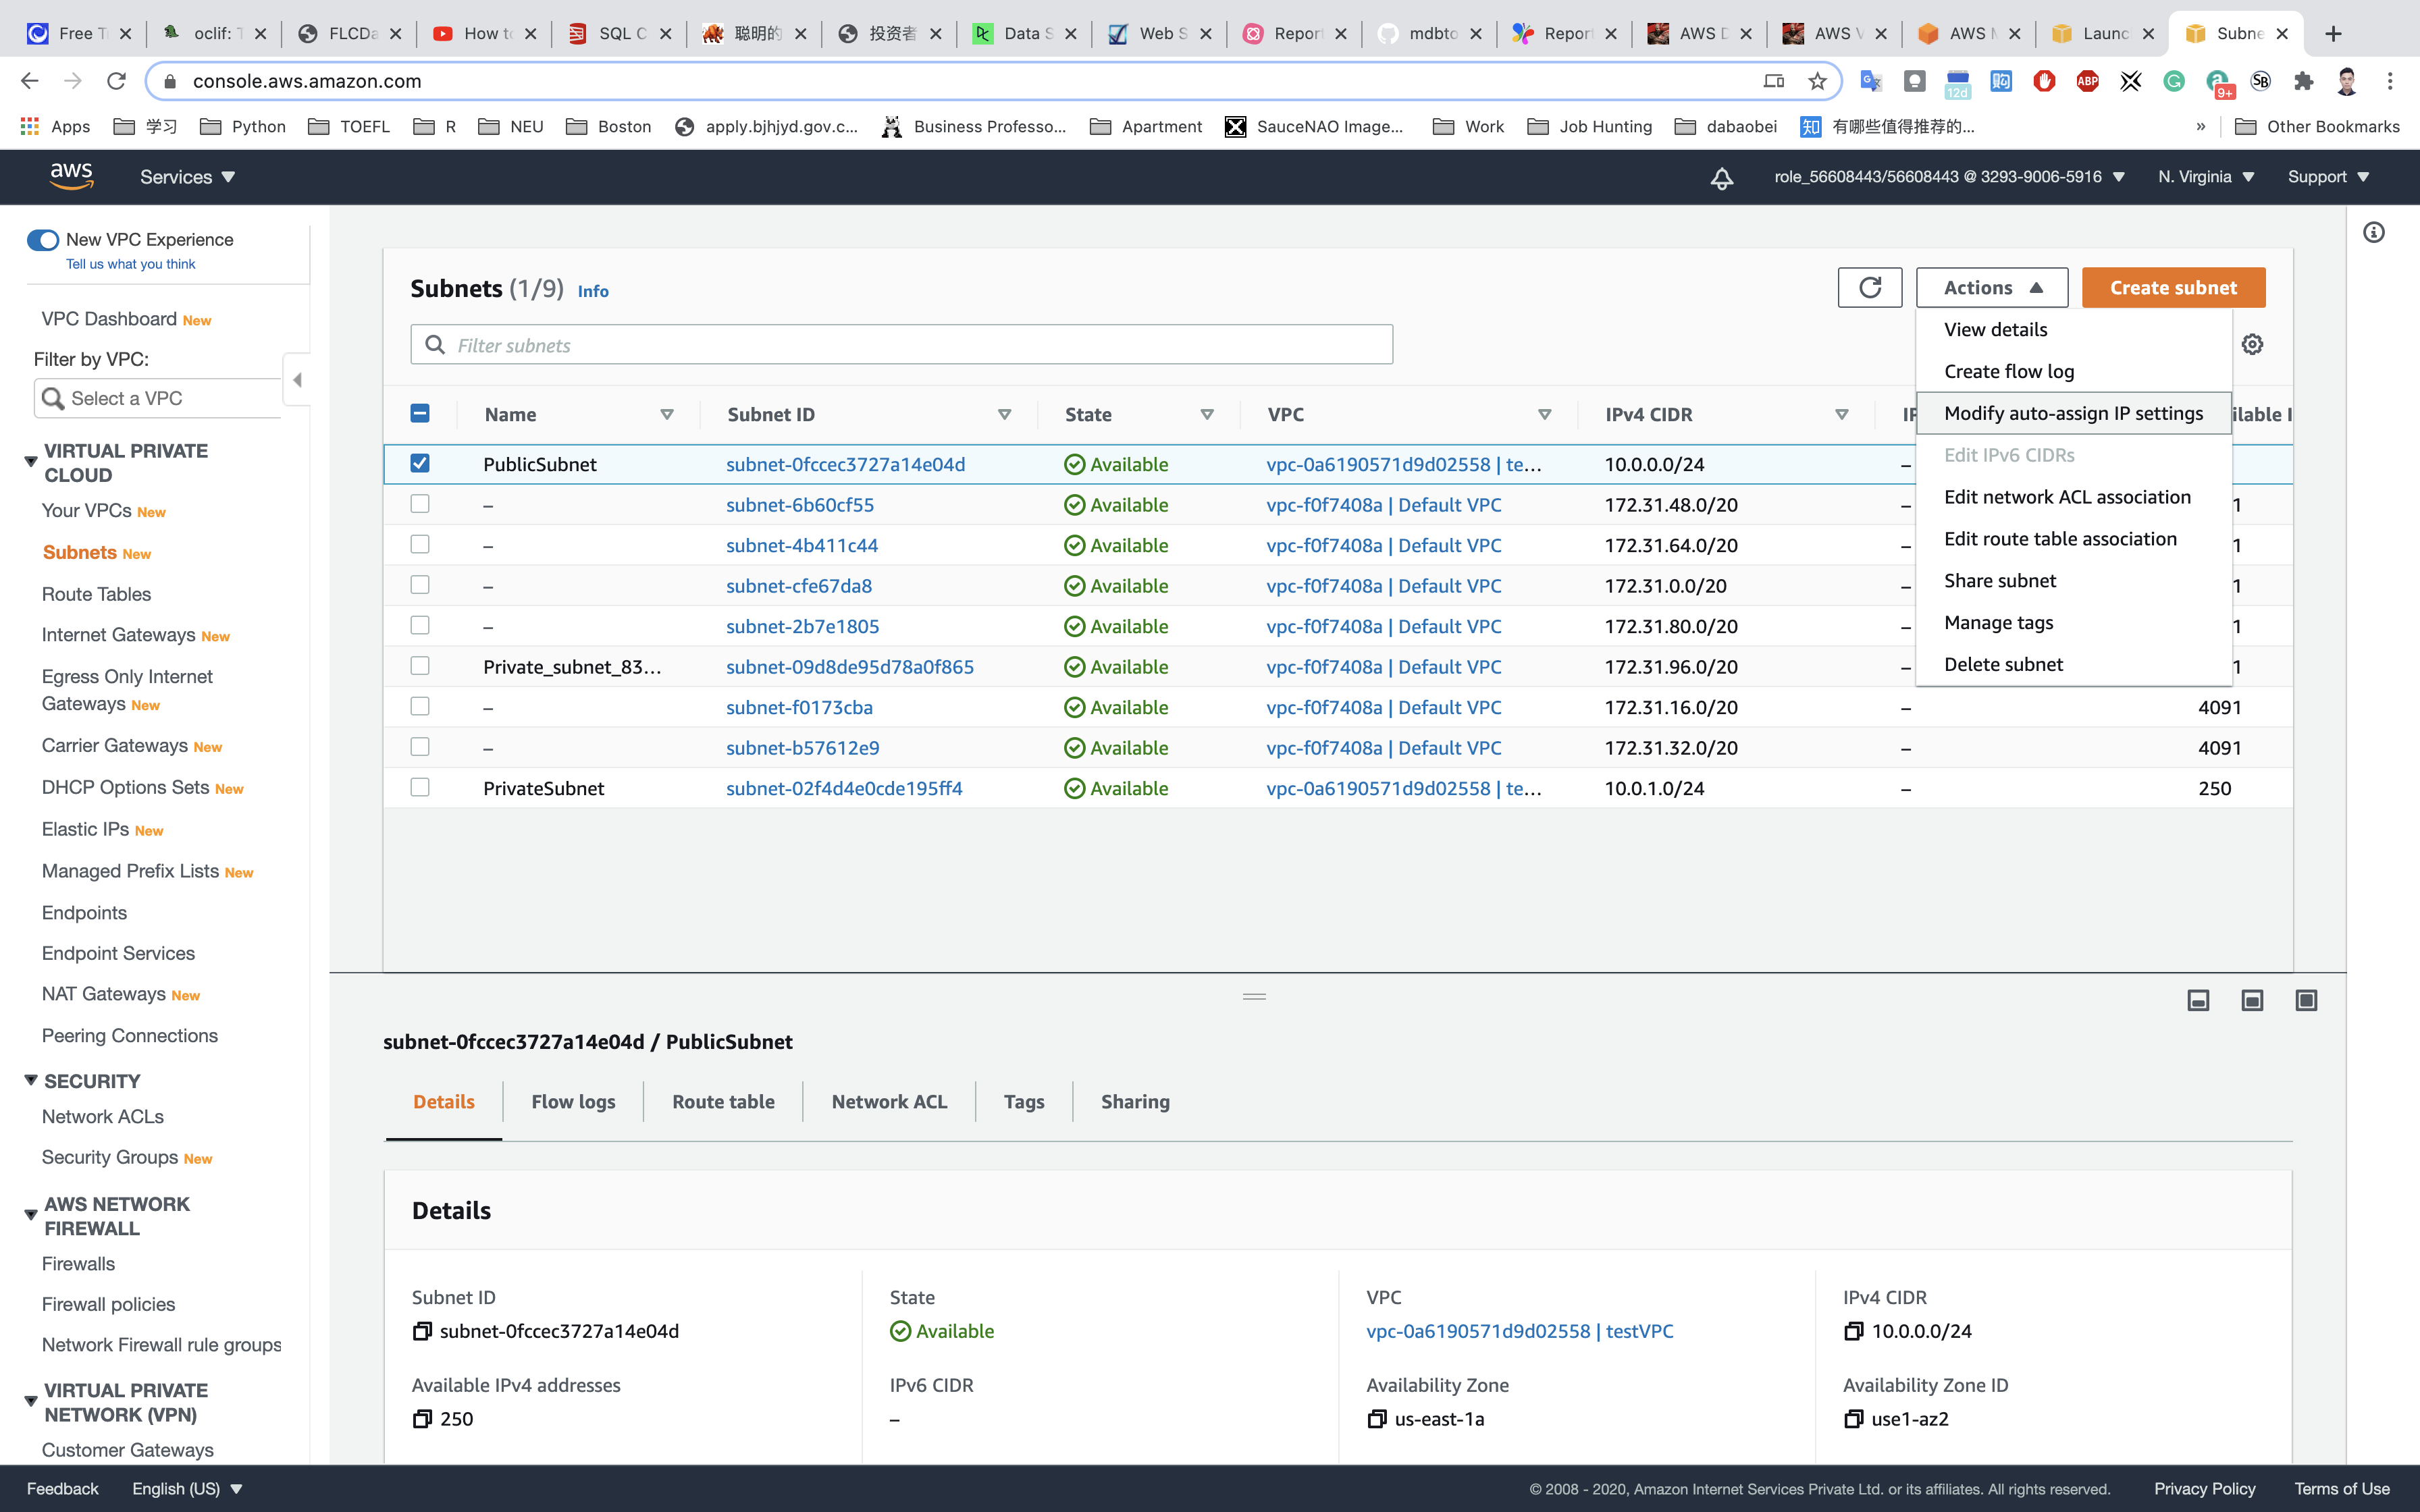Image resolution: width=2420 pixels, height=1512 pixels.
Task: Copy the IPv4 CIDR value icon
Action: coord(1854,1331)
